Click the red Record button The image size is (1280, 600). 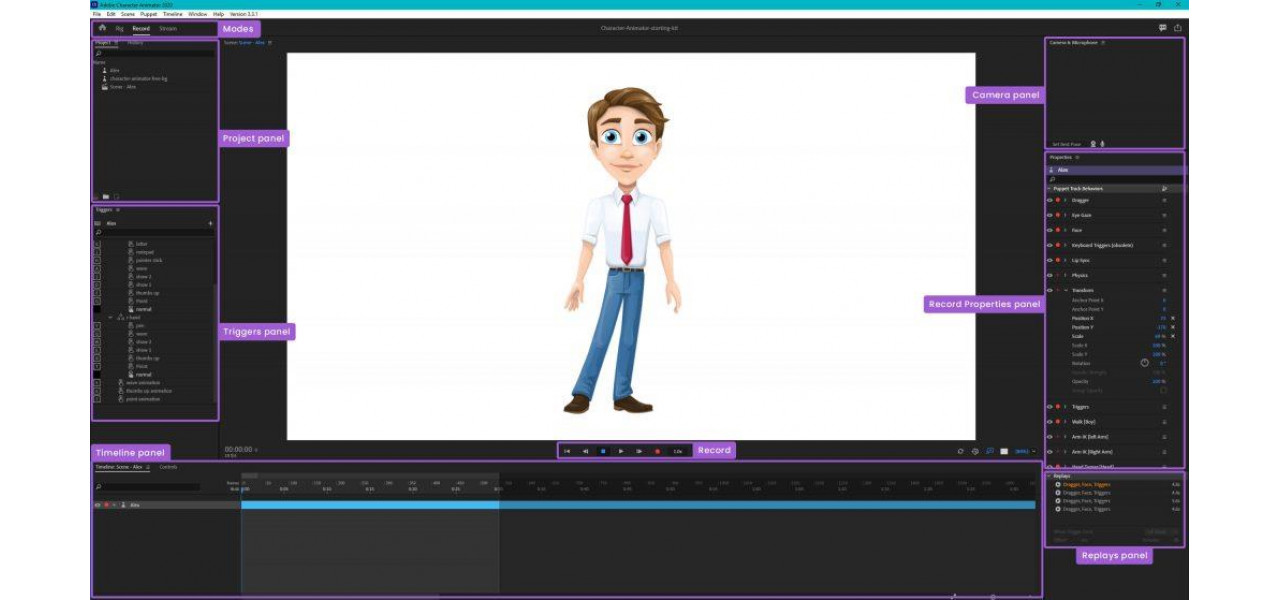click(657, 451)
